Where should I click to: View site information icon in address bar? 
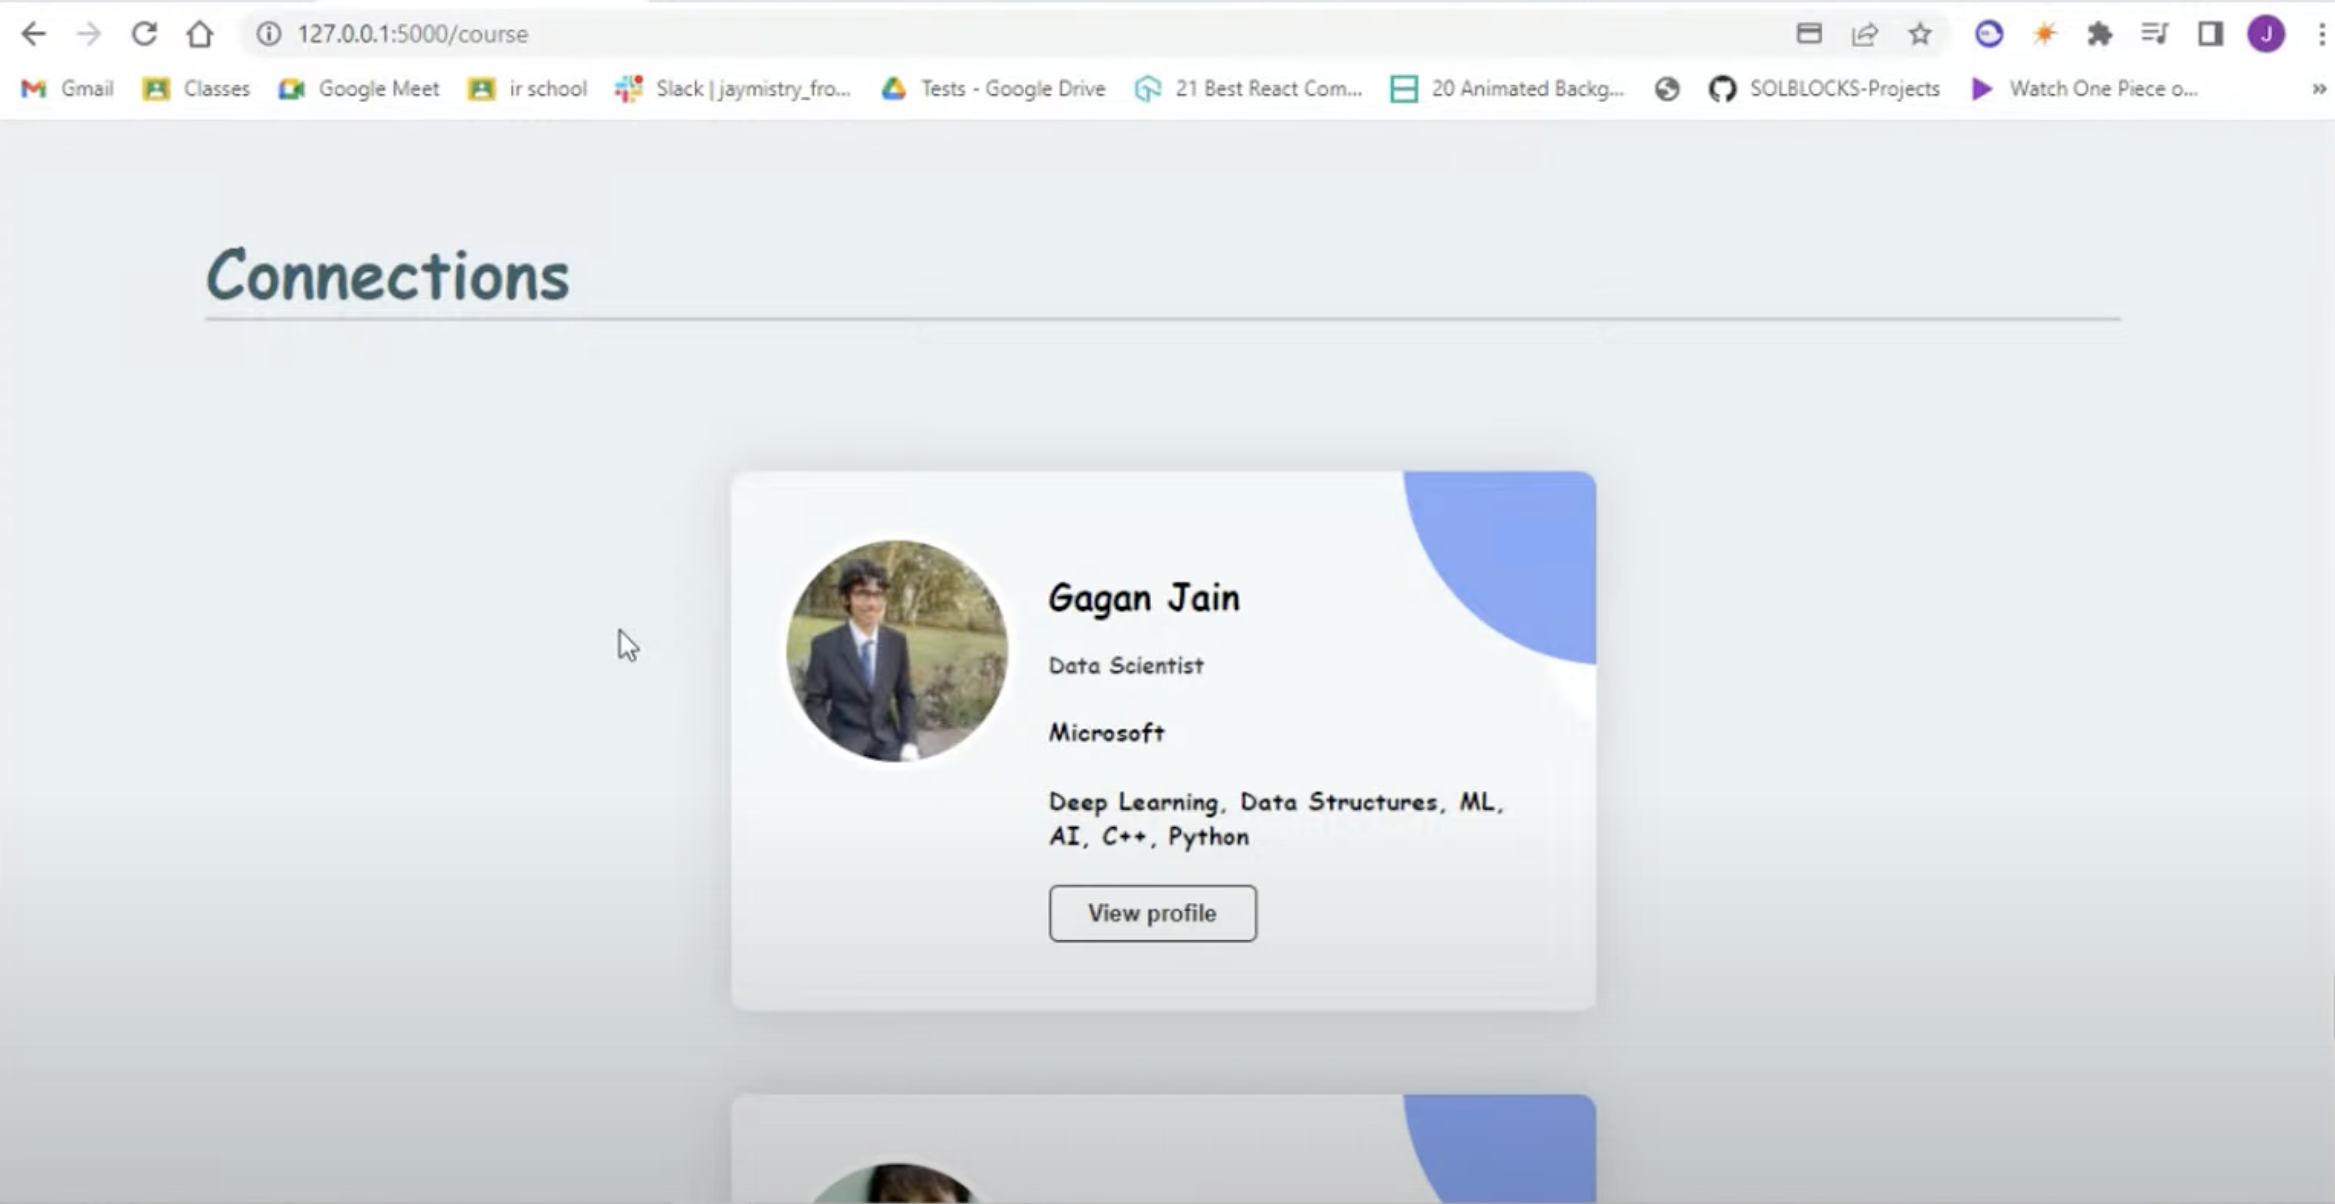pos(268,34)
